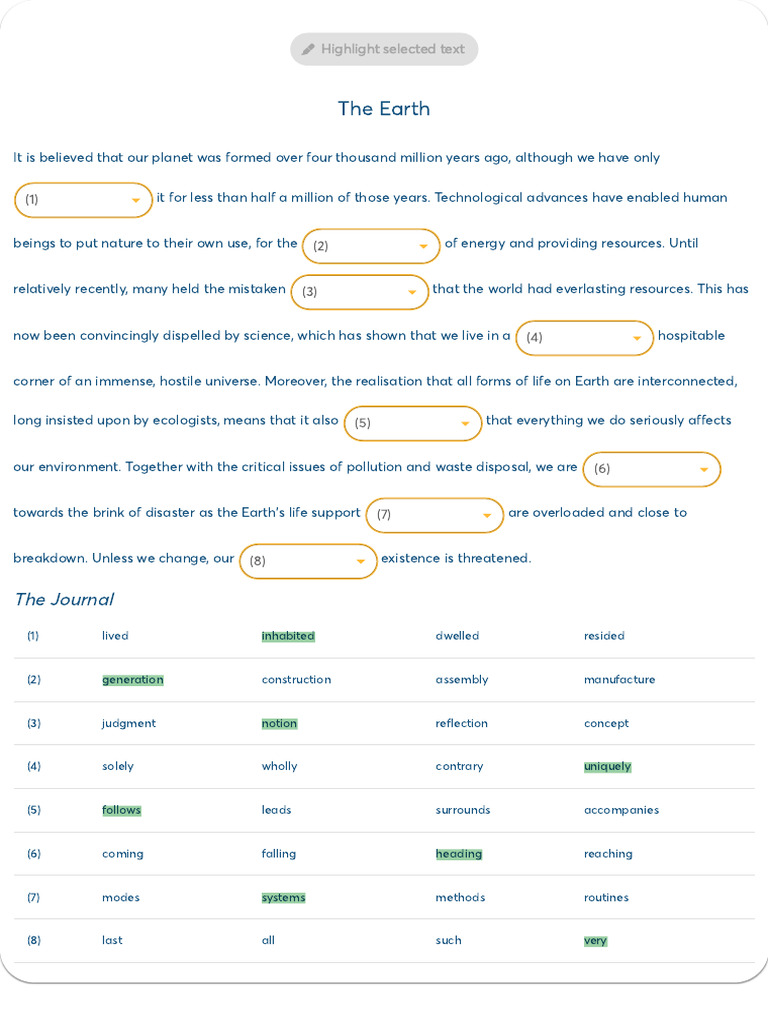
Task: Click the word "dwelled"
Action: [x=457, y=635]
